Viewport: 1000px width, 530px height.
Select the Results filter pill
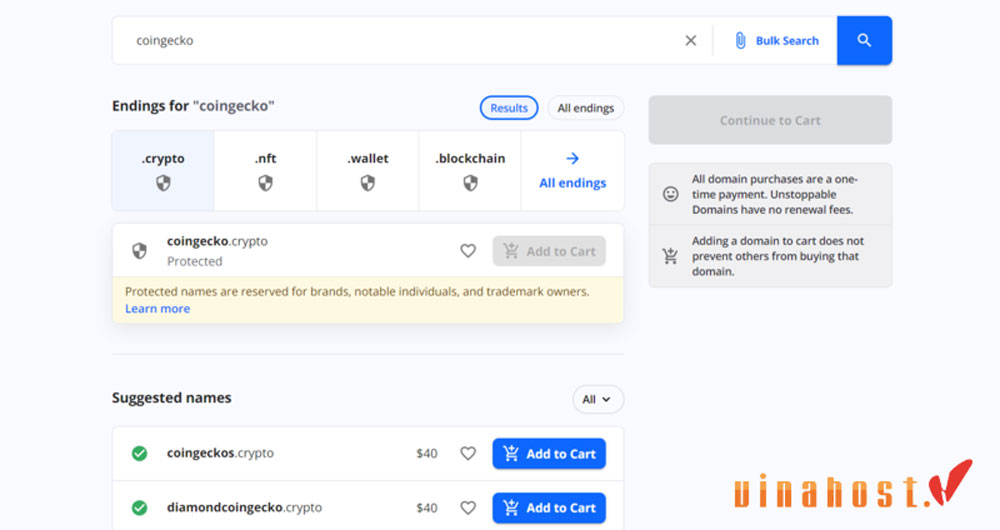(509, 108)
